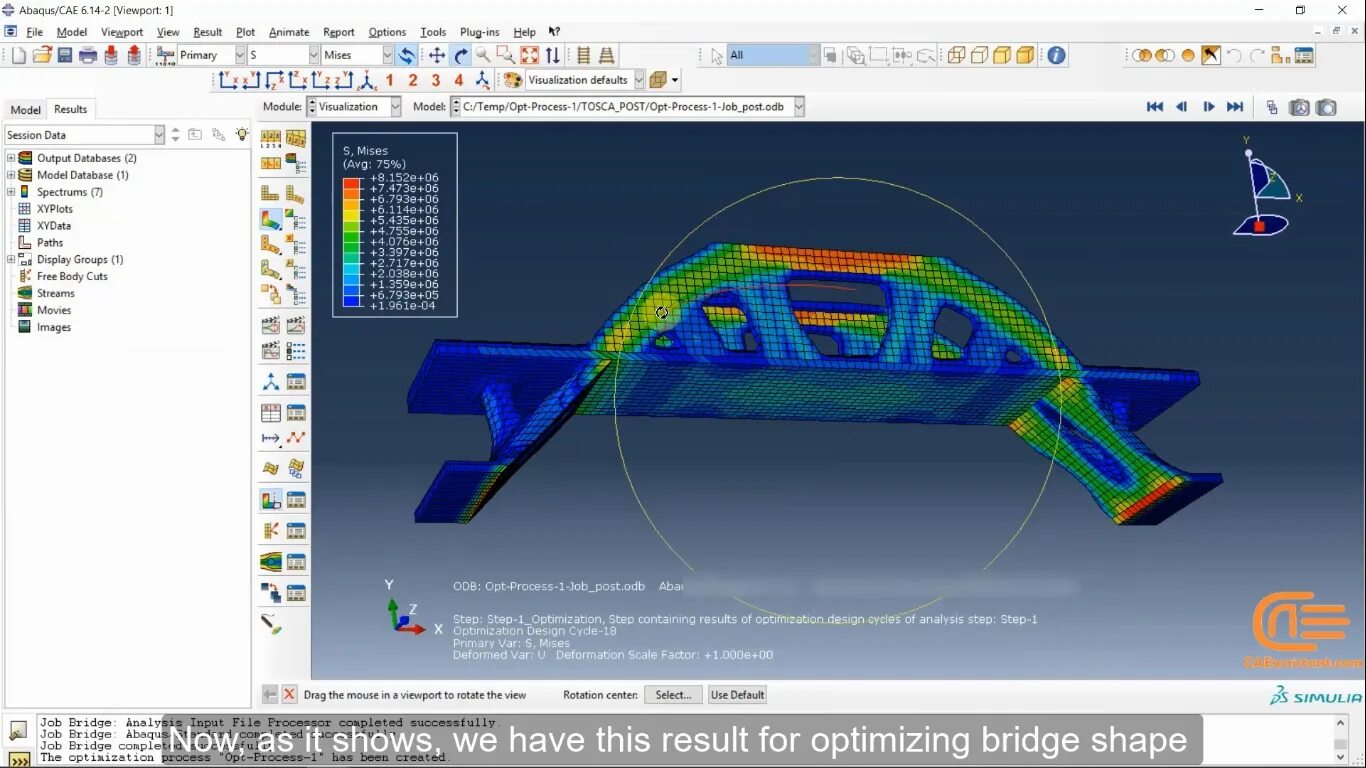Open the Session Data dropdown

click(159, 134)
